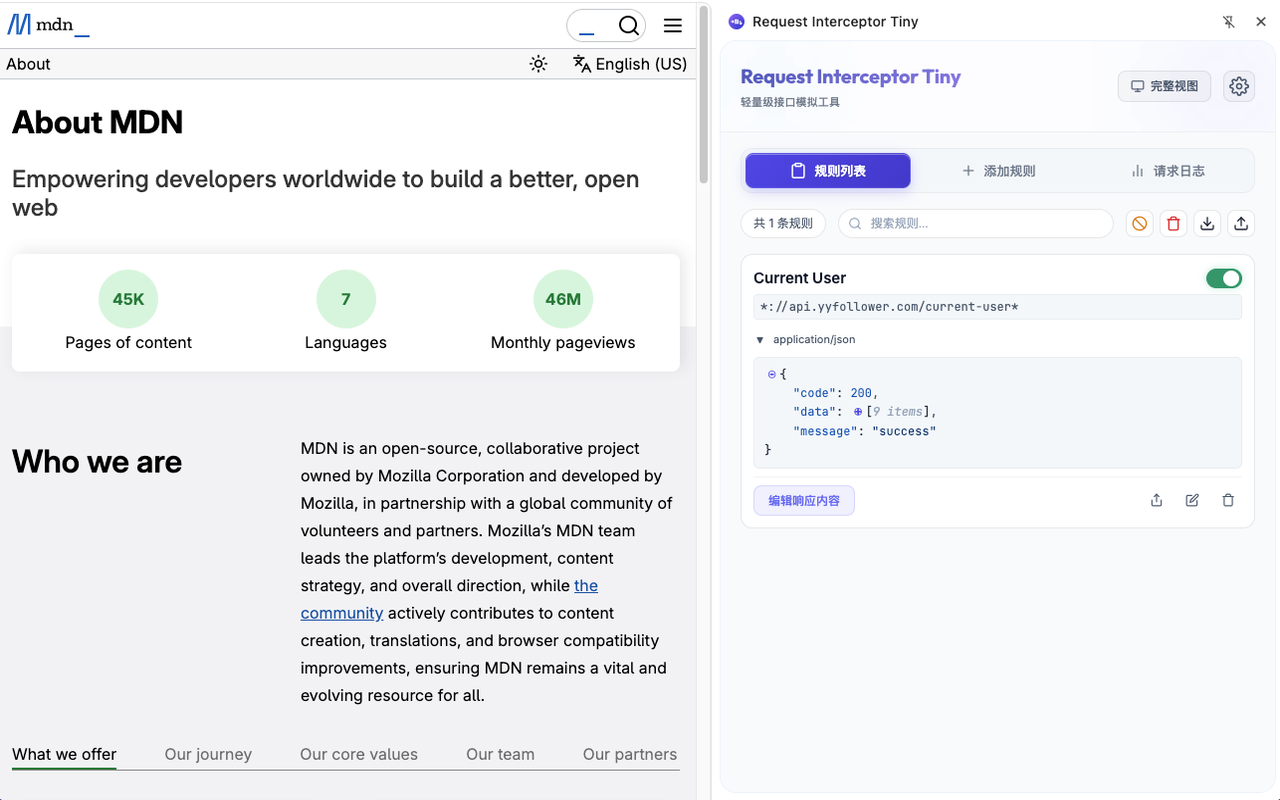1280x800 pixels.
Task: Click the red delete-all rules trash icon
Action: pyautogui.click(x=1174, y=224)
